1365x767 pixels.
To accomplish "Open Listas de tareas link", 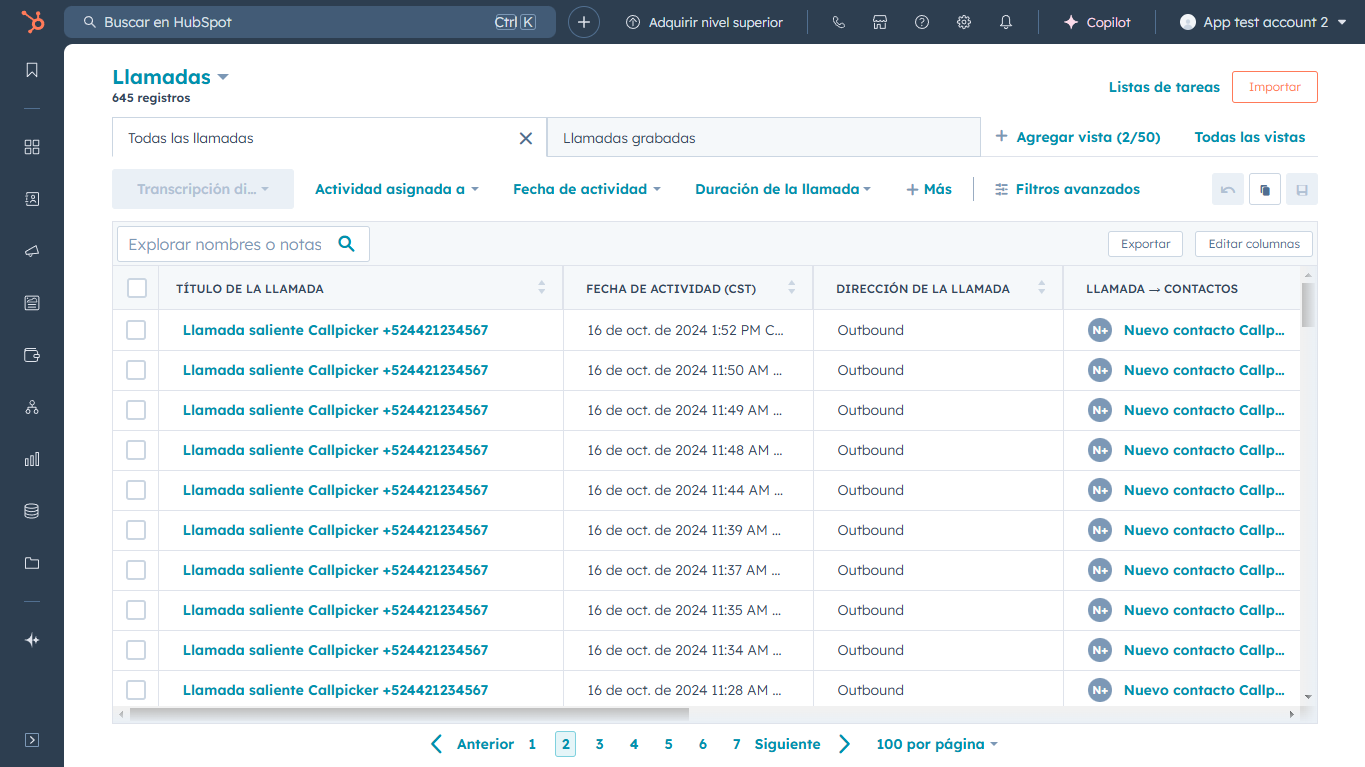I will click(1164, 87).
